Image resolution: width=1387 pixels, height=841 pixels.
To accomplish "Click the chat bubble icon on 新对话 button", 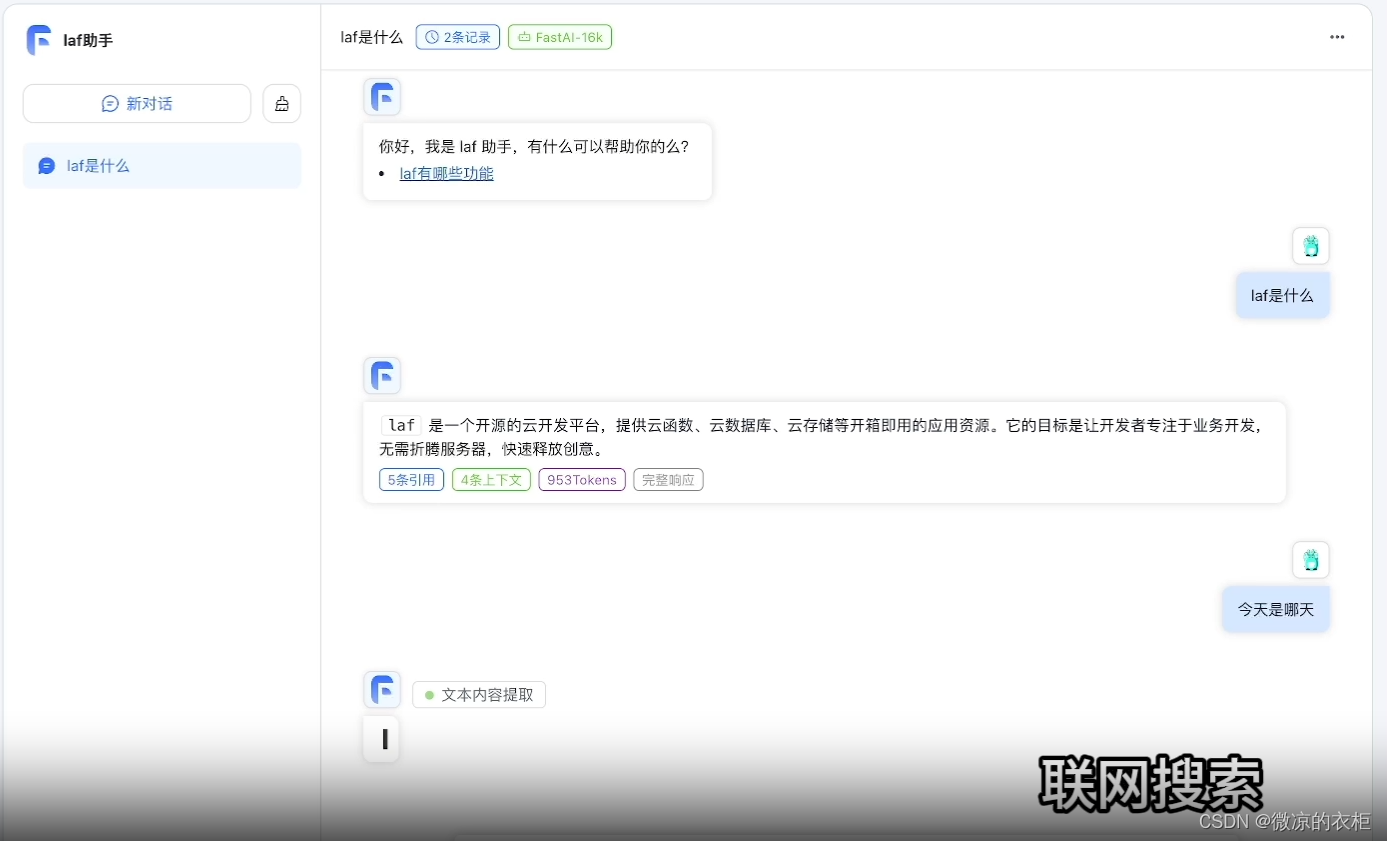I will 109,103.
